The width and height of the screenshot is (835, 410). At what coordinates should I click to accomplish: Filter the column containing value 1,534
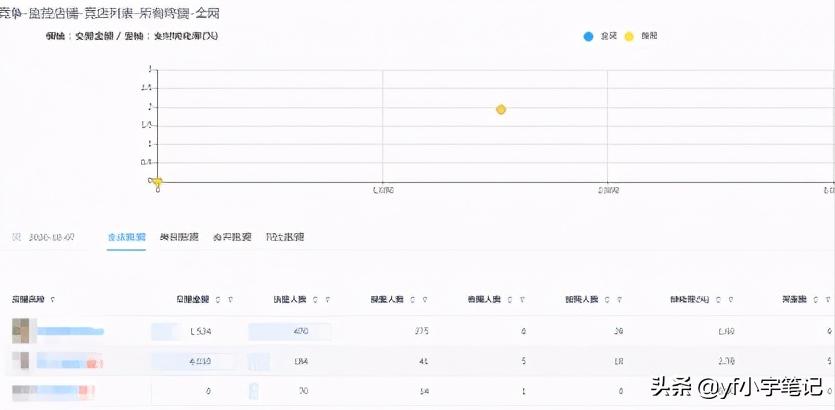(x=230, y=300)
